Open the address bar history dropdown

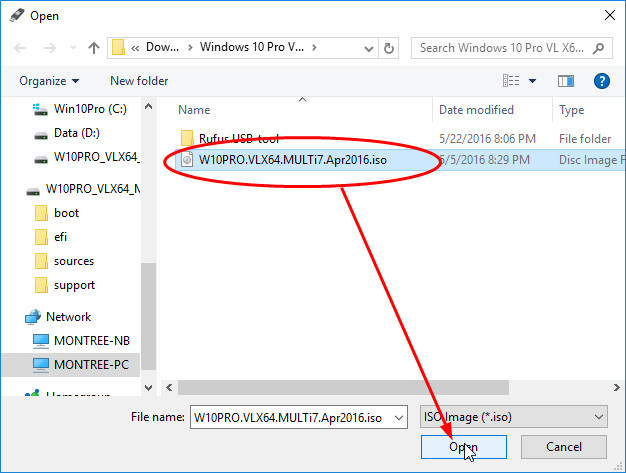click(369, 49)
